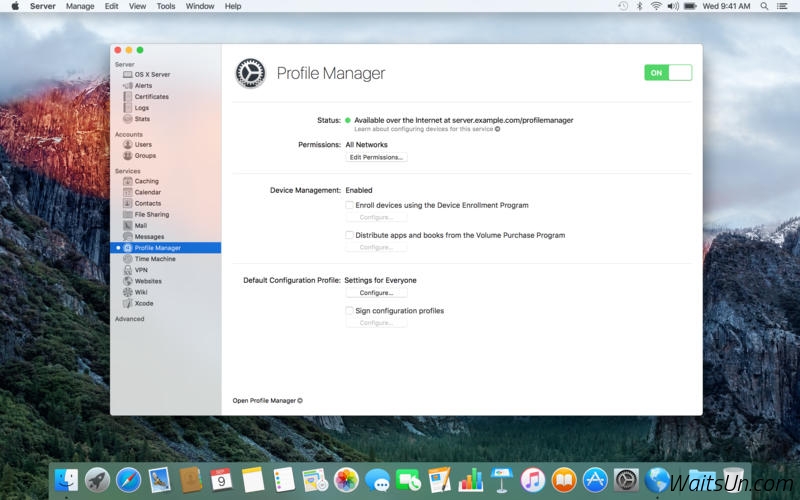
Task: Open Certificates in the sidebar
Action: [x=146, y=96]
